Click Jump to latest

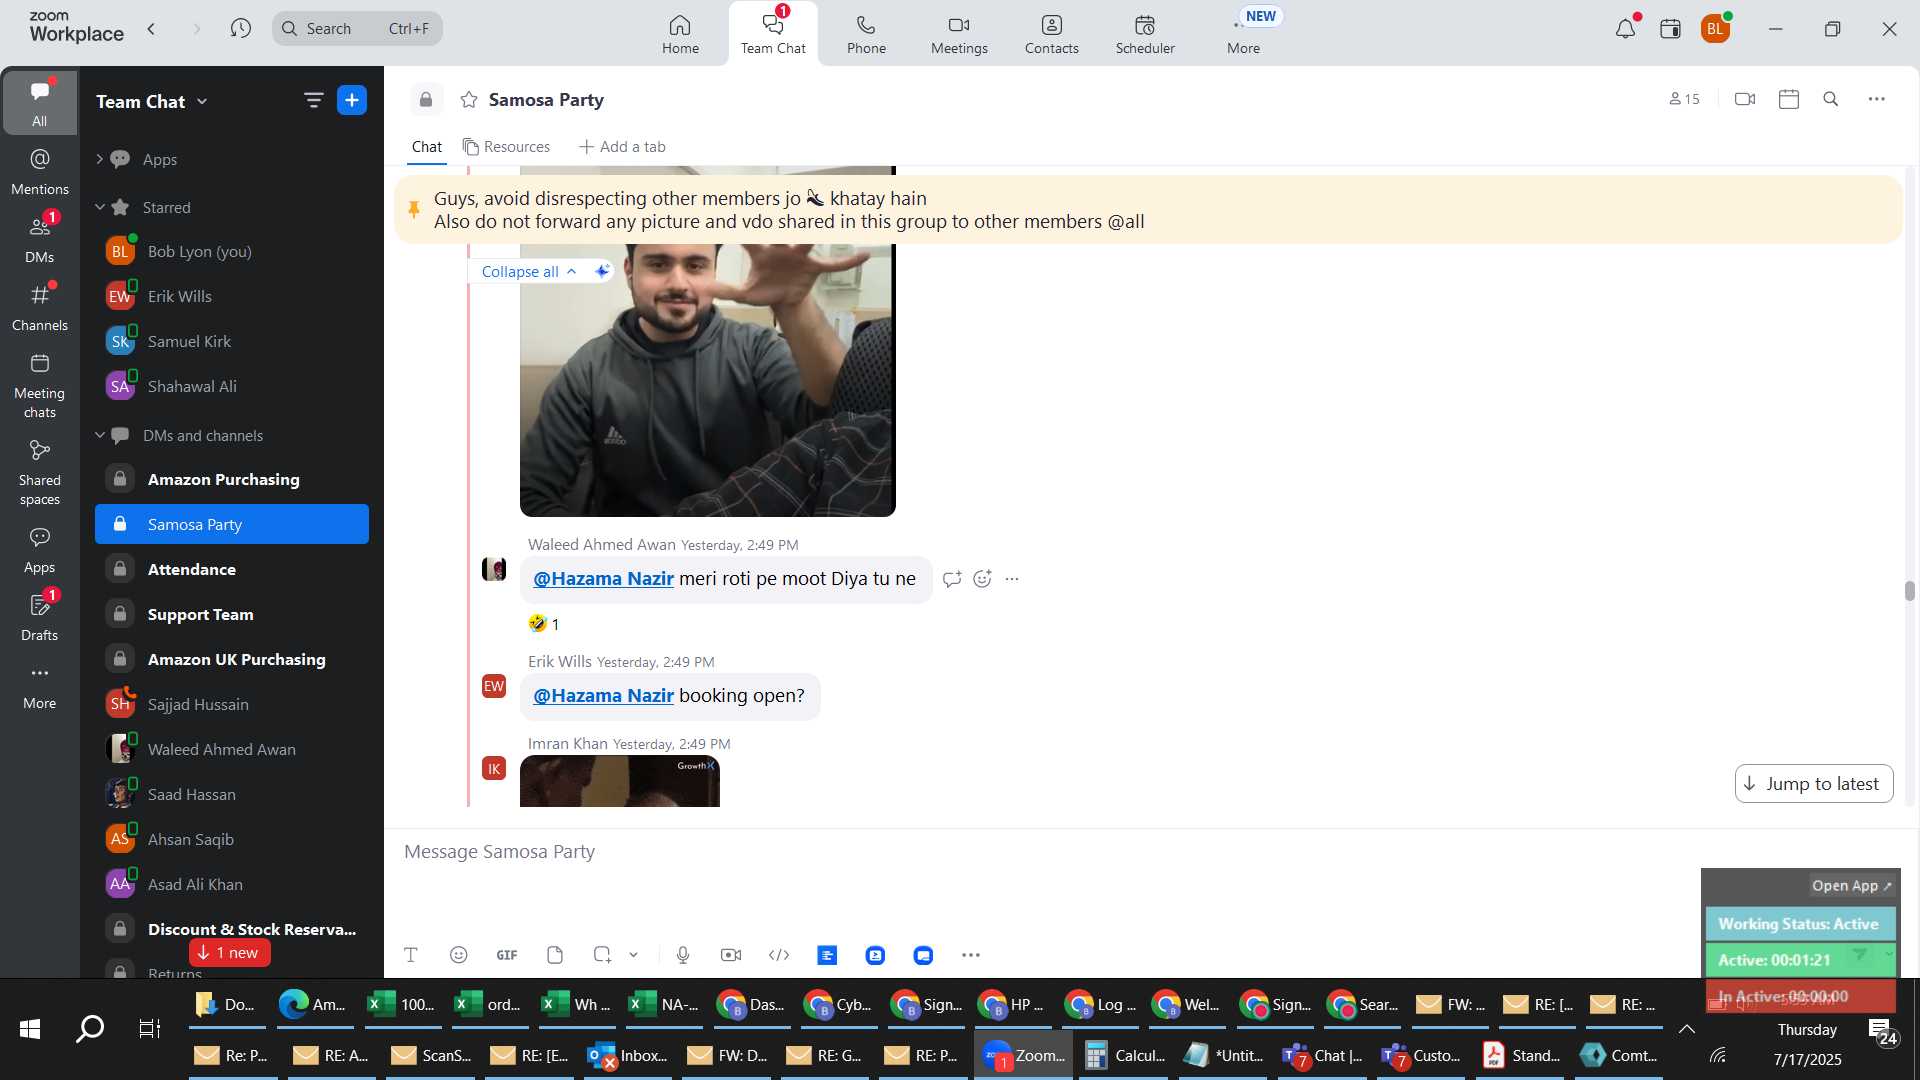[x=1813, y=784]
